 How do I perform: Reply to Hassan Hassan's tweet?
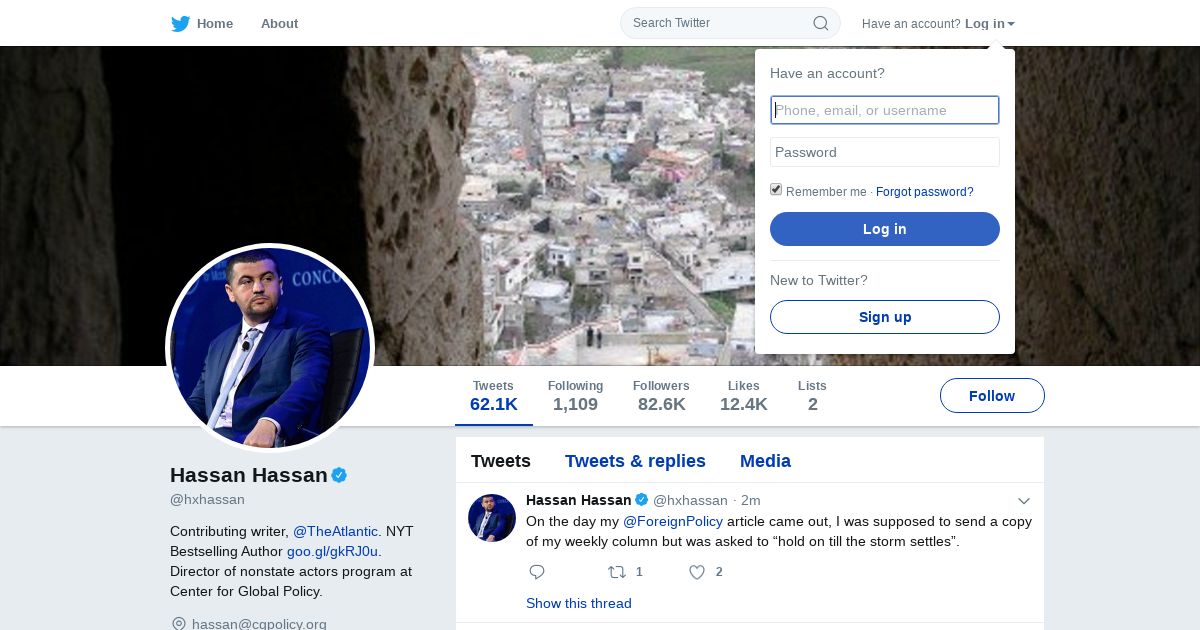(537, 572)
